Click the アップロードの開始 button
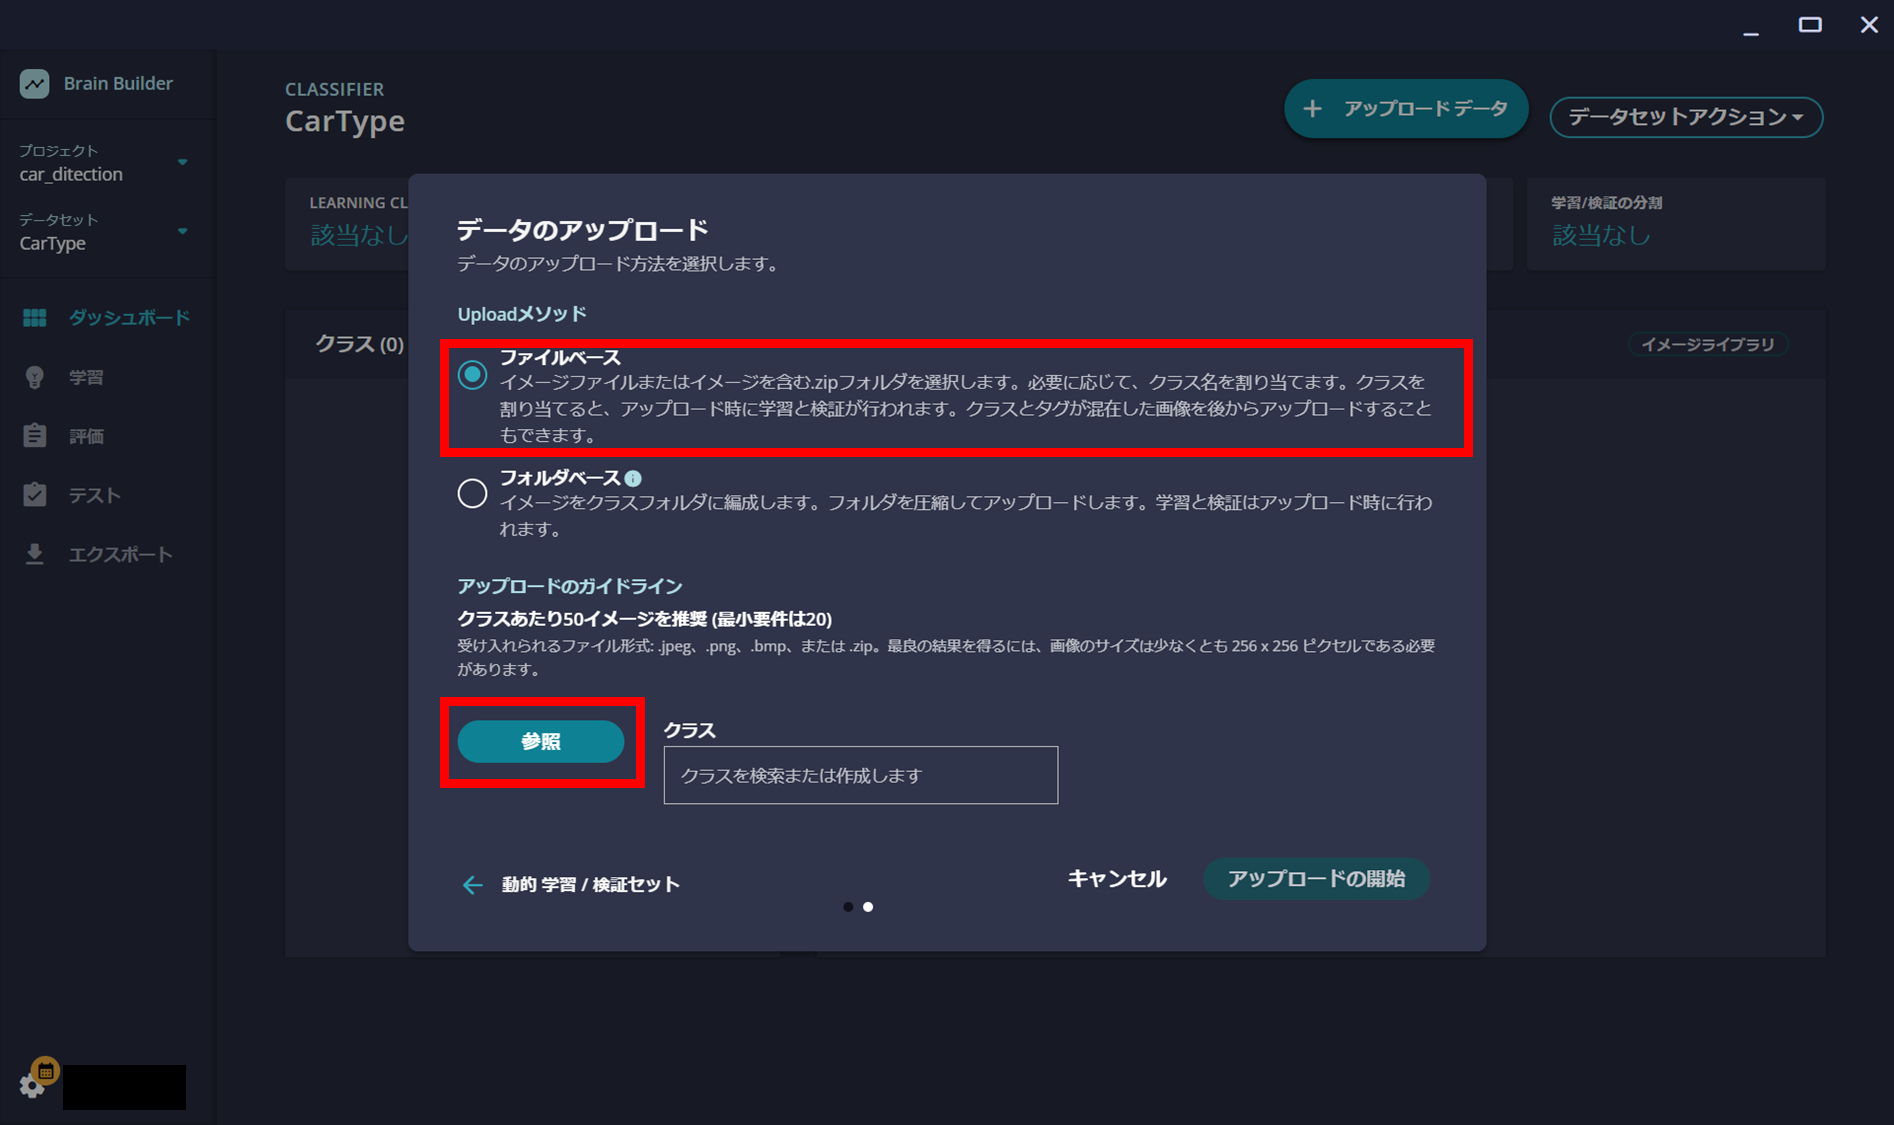1894x1125 pixels. click(1316, 879)
